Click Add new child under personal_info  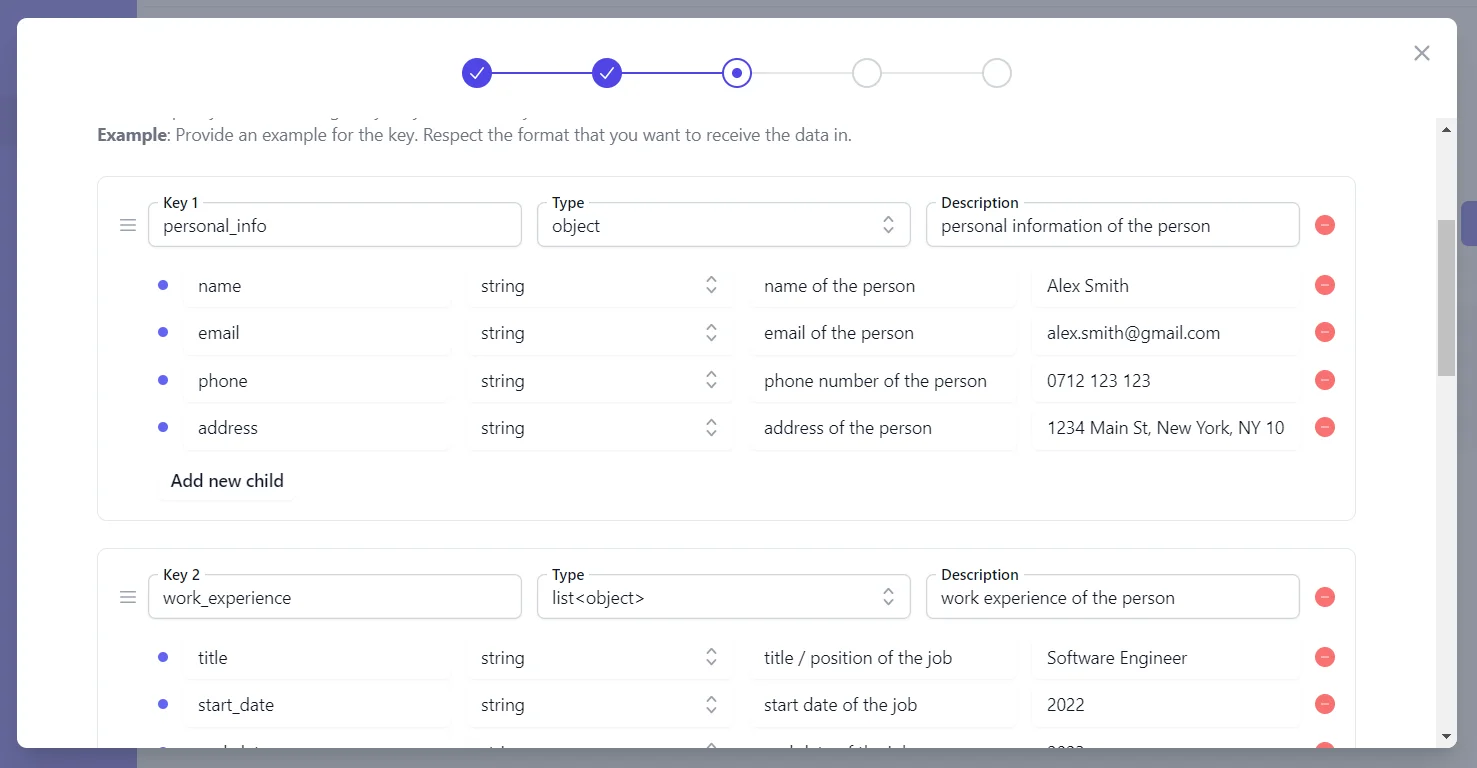click(x=227, y=481)
